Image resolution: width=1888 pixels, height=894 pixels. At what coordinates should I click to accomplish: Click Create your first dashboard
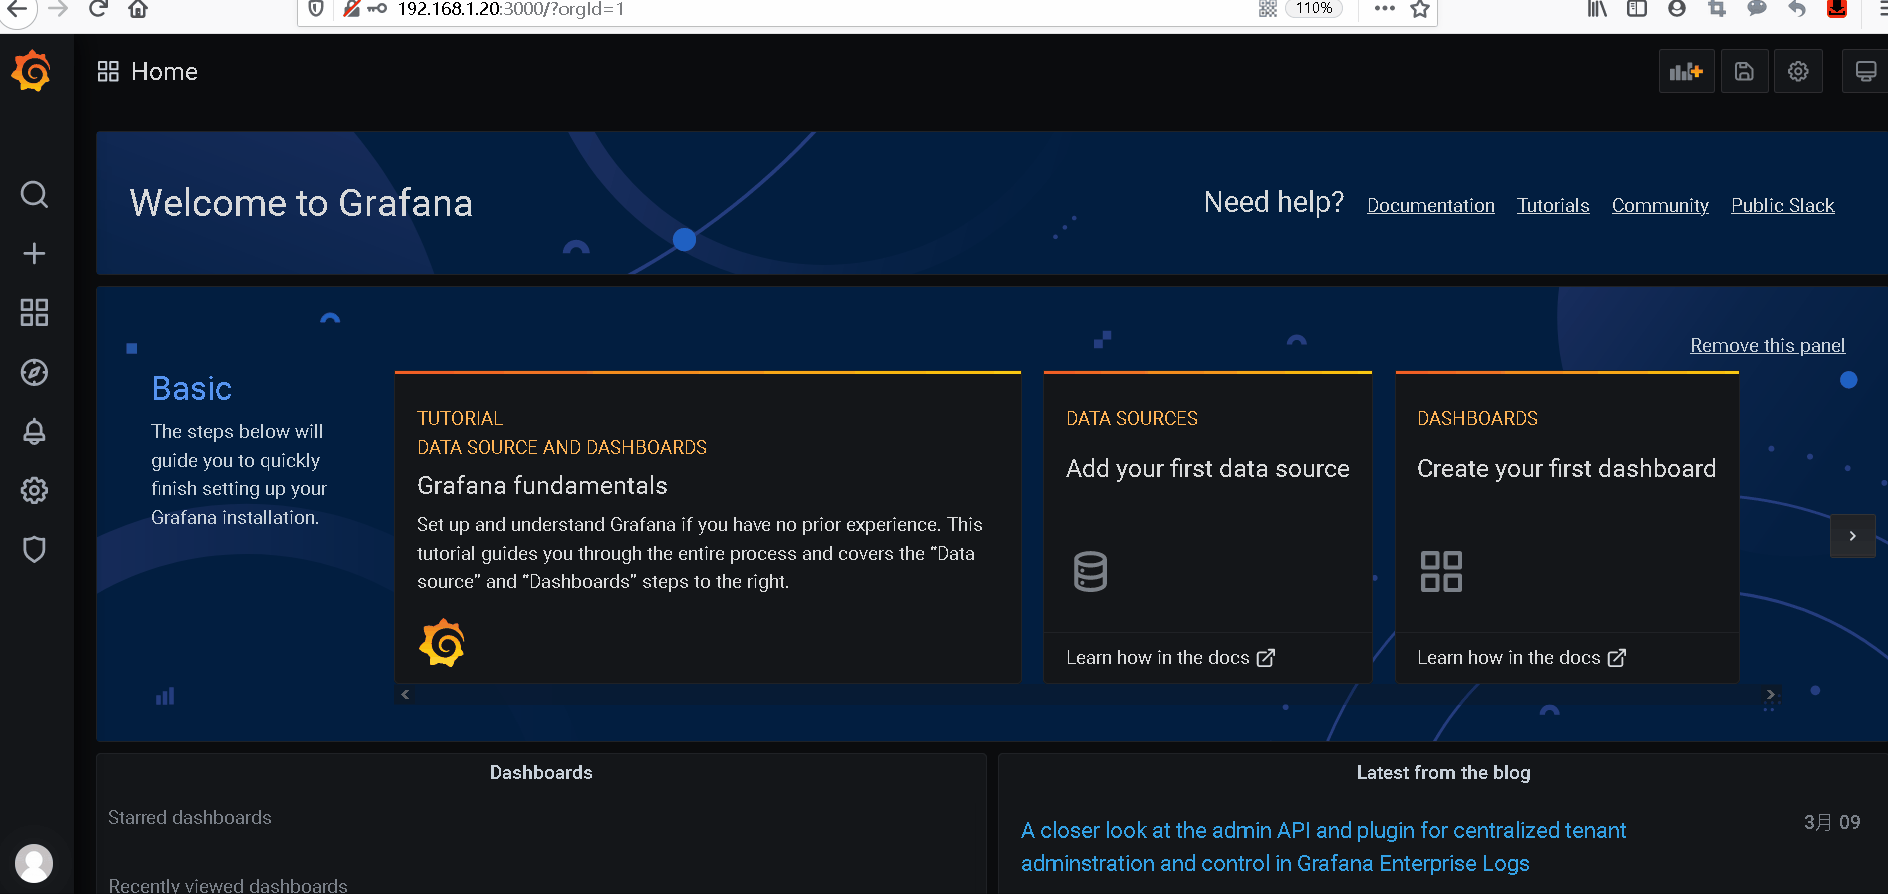(1566, 468)
